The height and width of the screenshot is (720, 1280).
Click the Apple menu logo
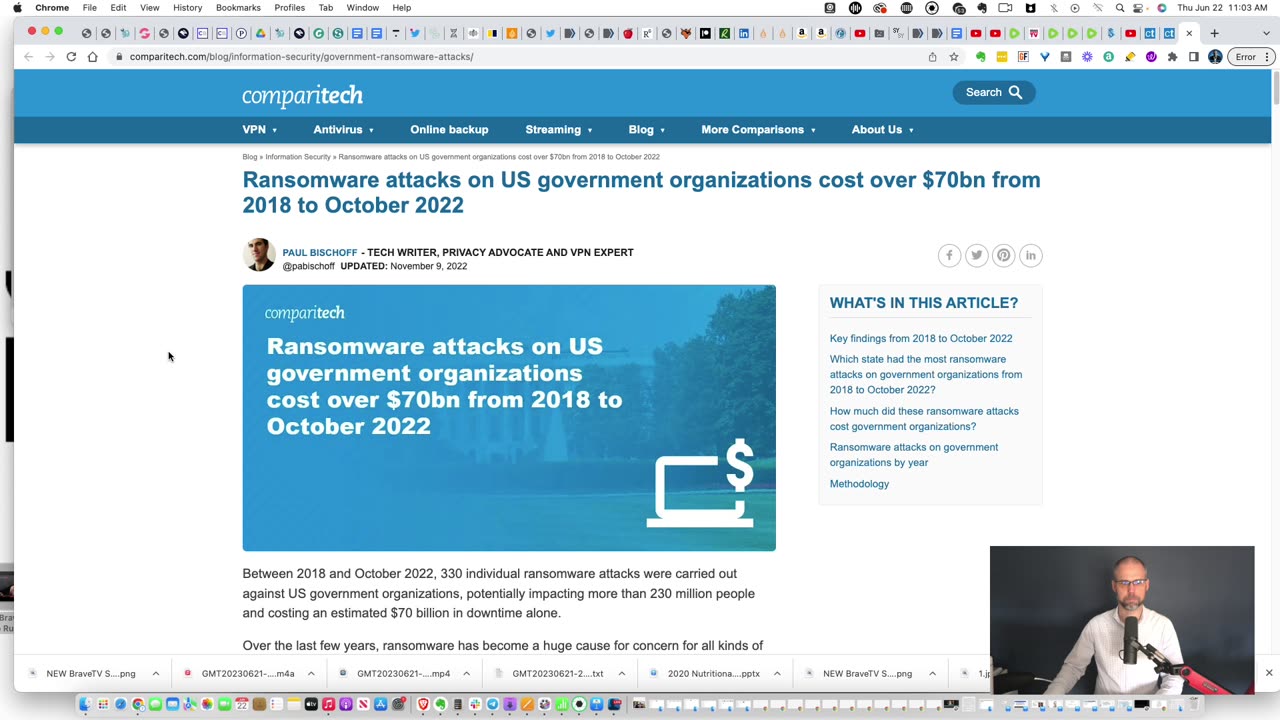[17, 8]
